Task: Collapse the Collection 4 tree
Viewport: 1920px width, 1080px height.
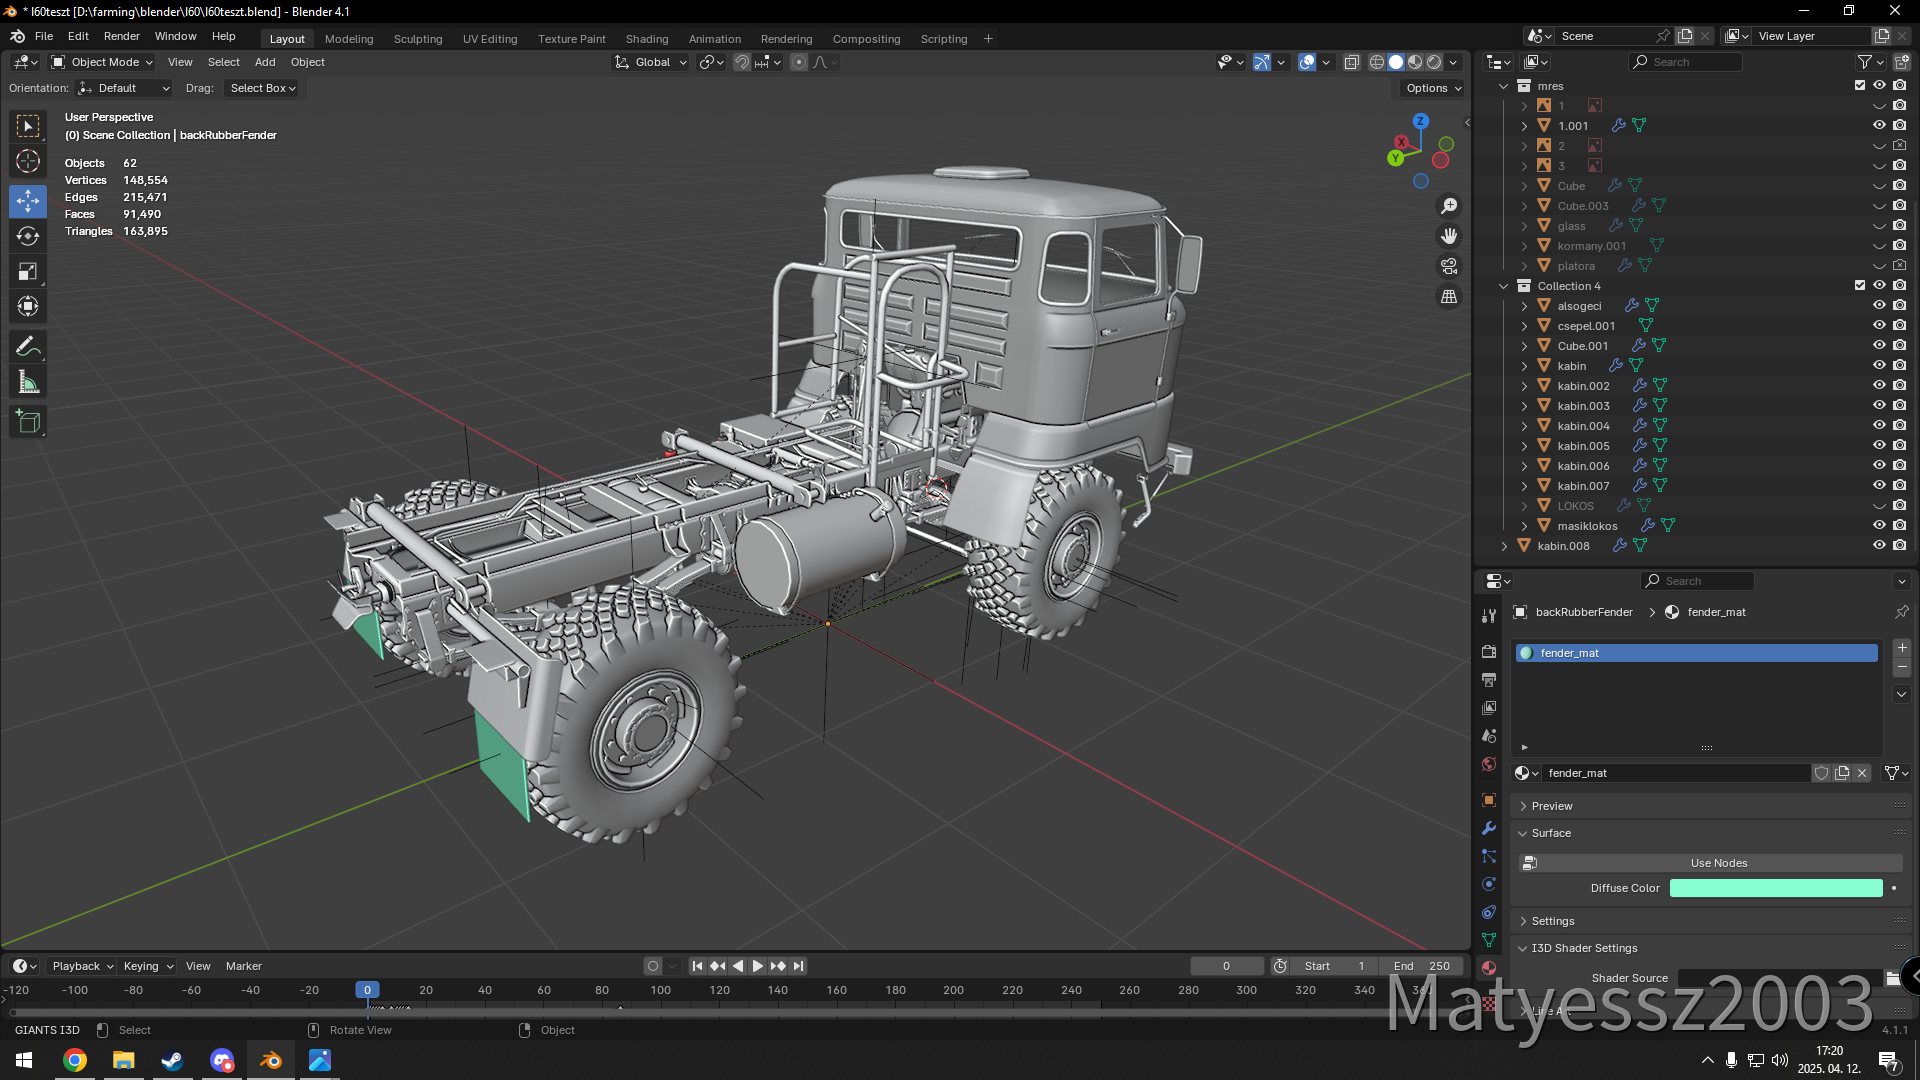Action: (1503, 286)
